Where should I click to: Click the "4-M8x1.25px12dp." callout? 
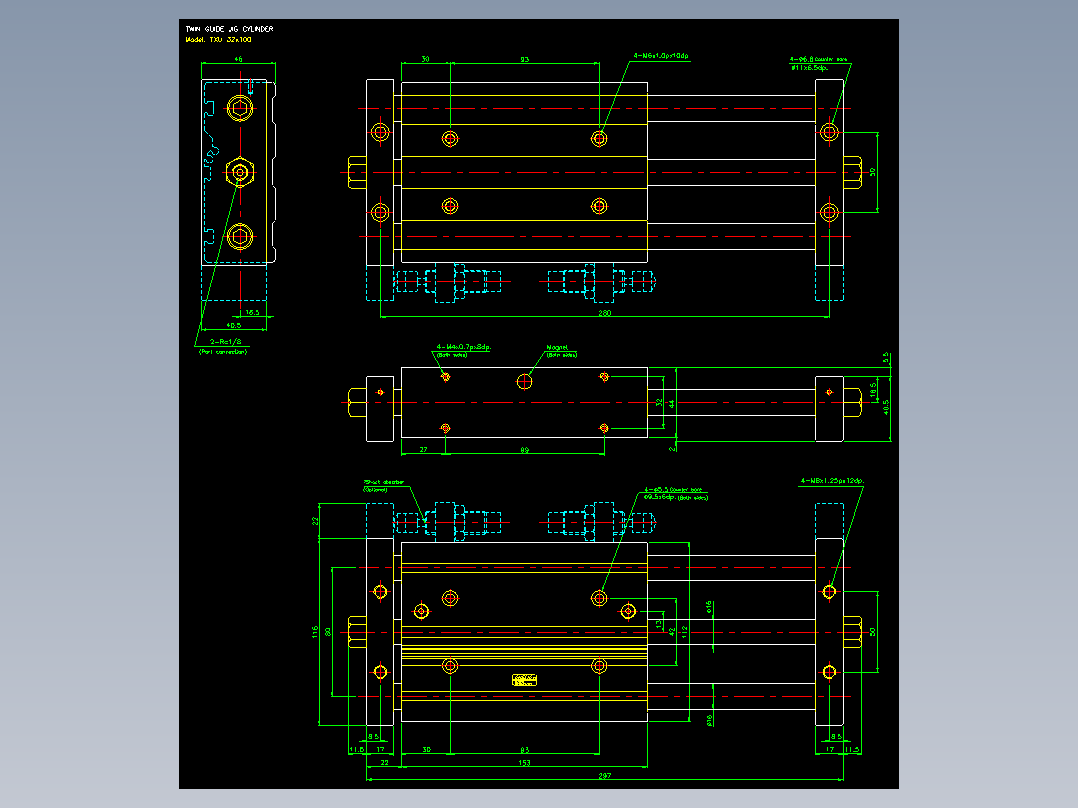(832, 481)
